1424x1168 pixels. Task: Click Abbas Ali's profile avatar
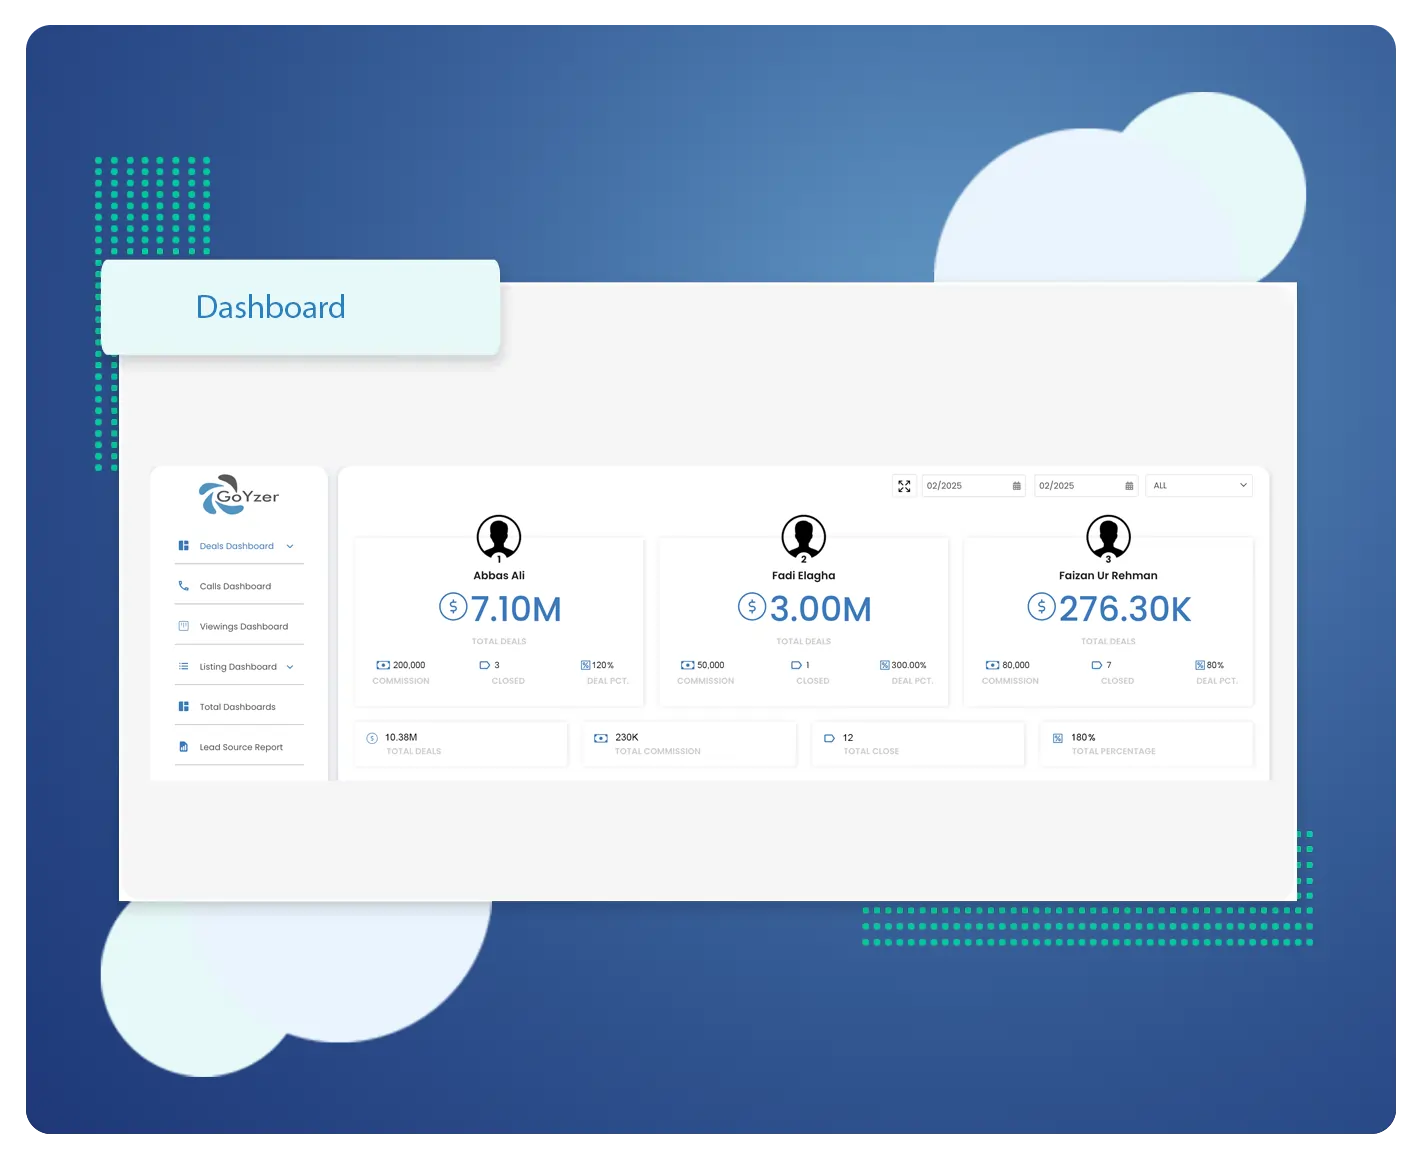tap(499, 537)
